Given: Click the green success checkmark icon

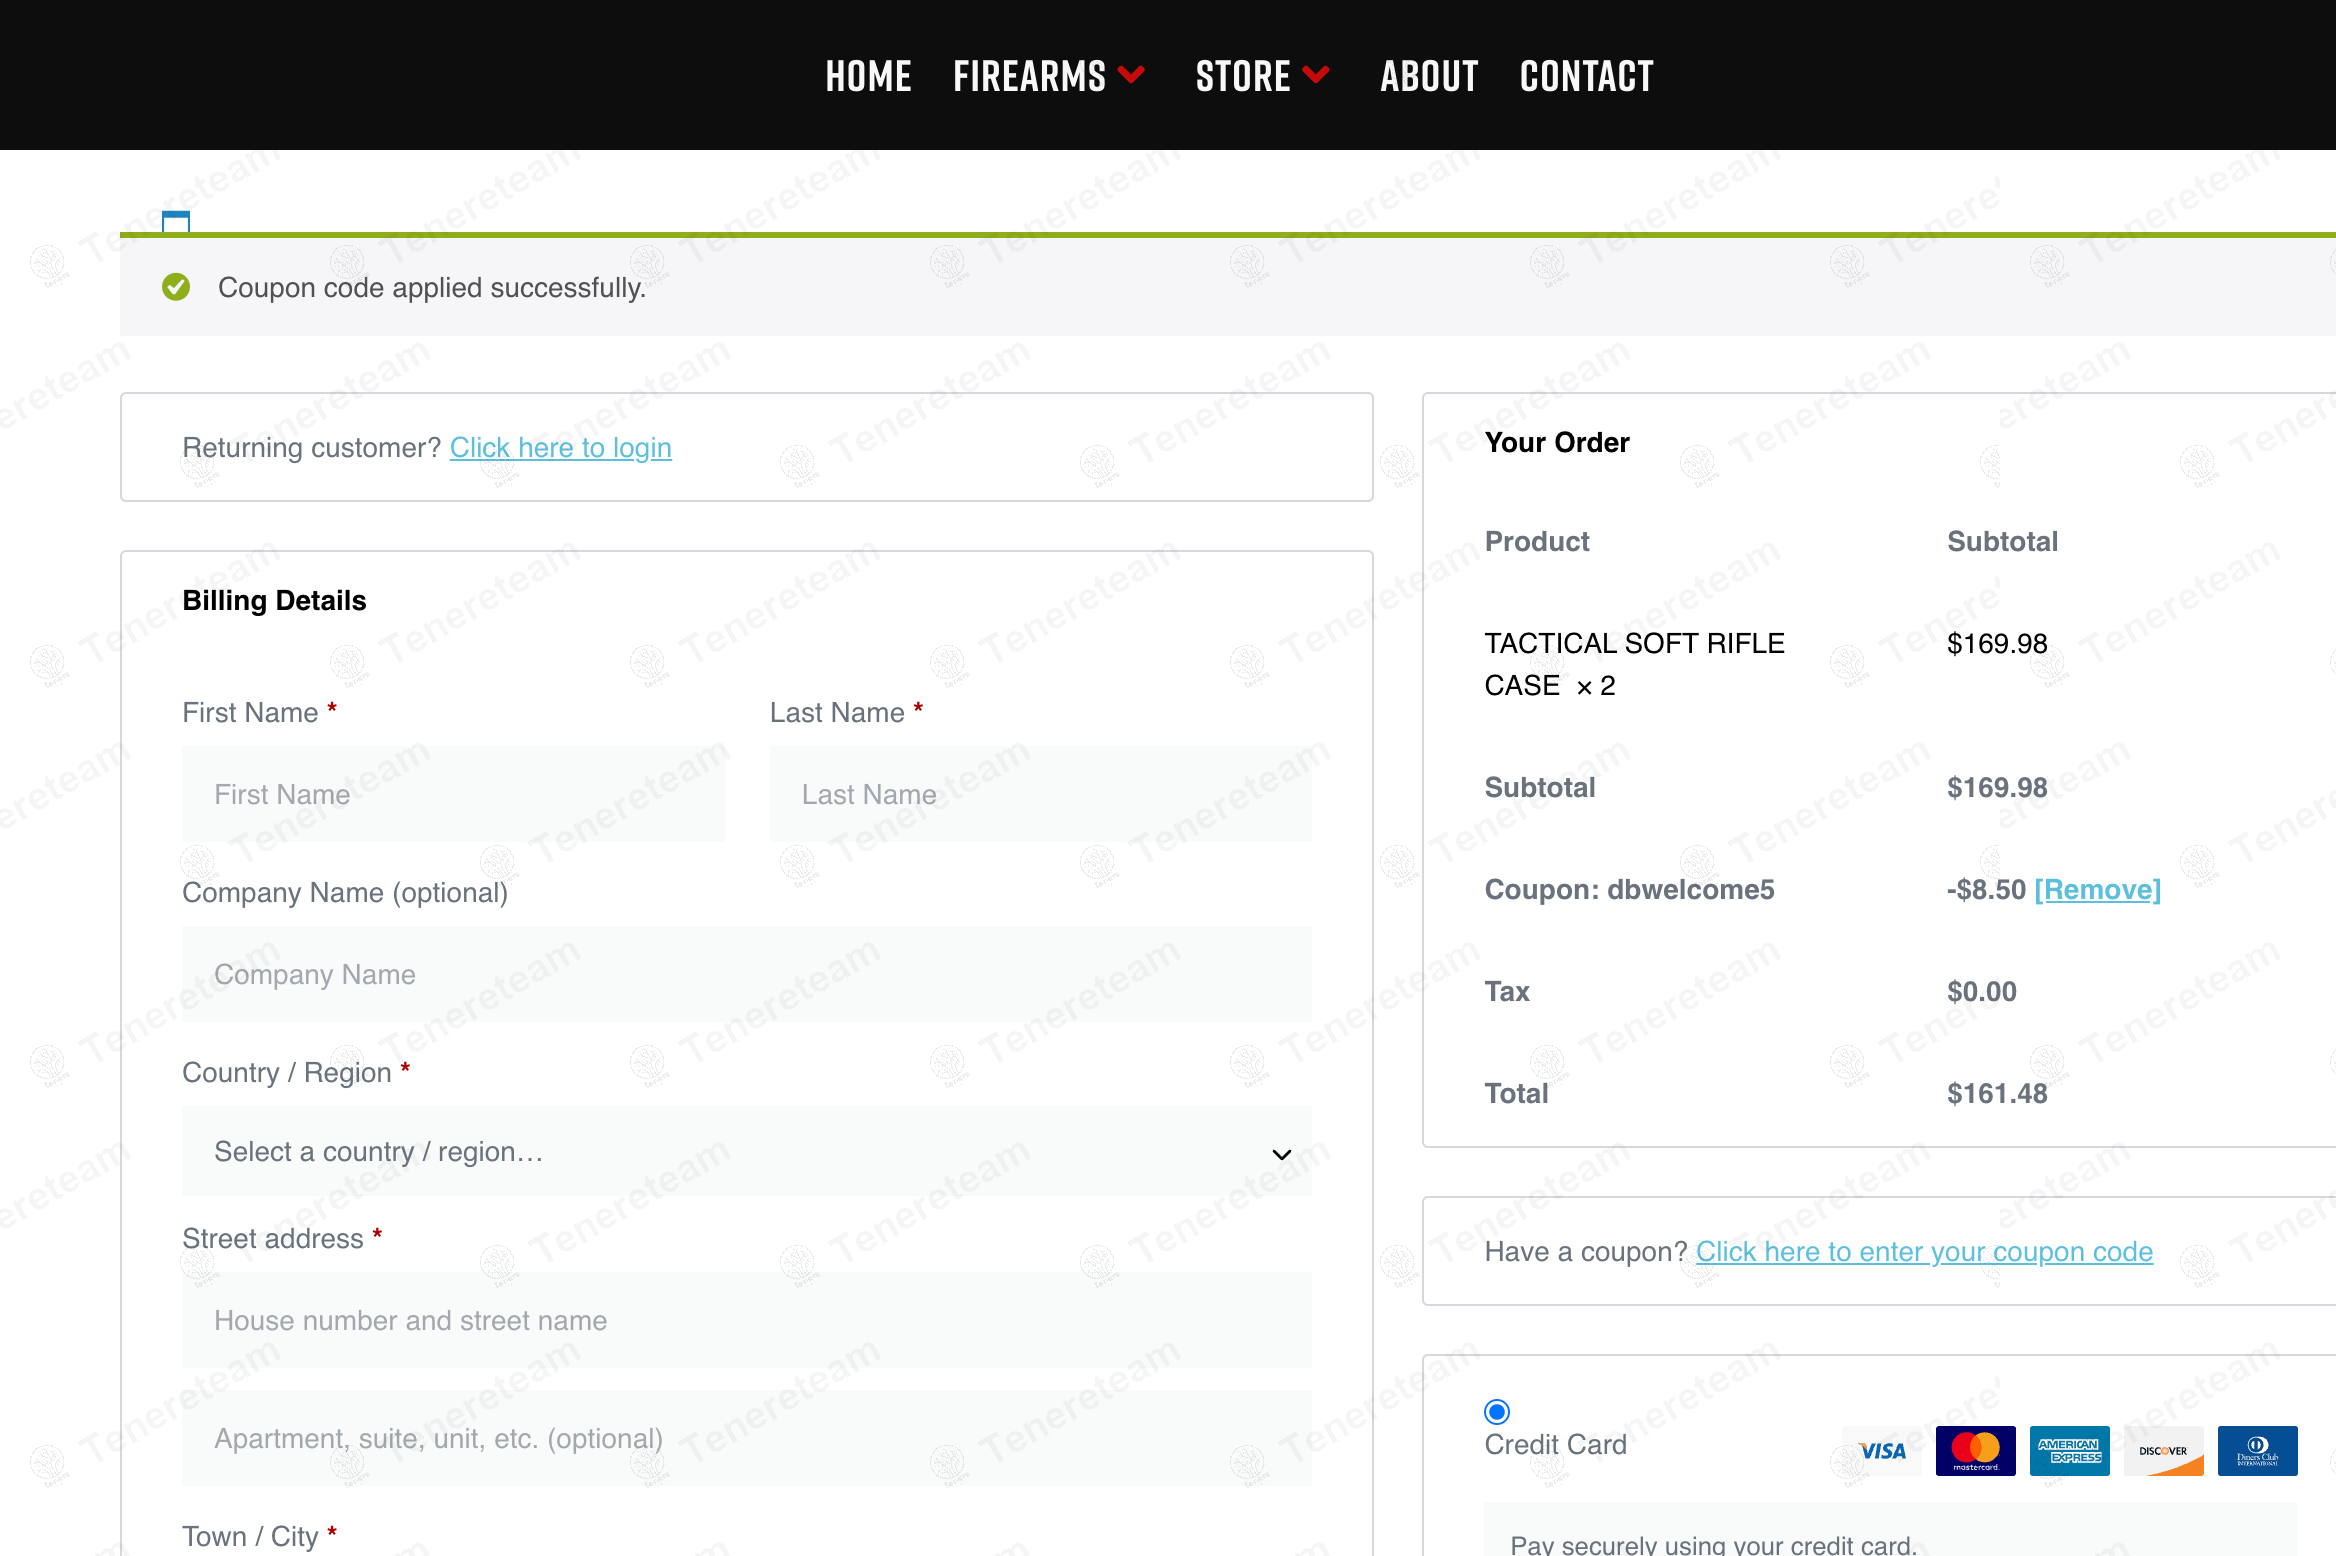Looking at the screenshot, I should pyautogui.click(x=176, y=287).
